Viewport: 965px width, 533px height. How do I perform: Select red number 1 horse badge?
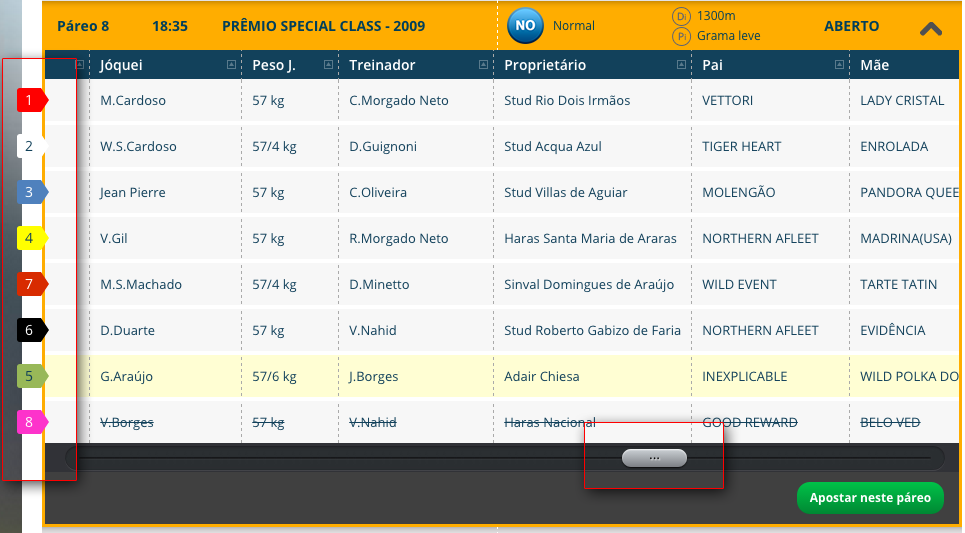[32, 100]
